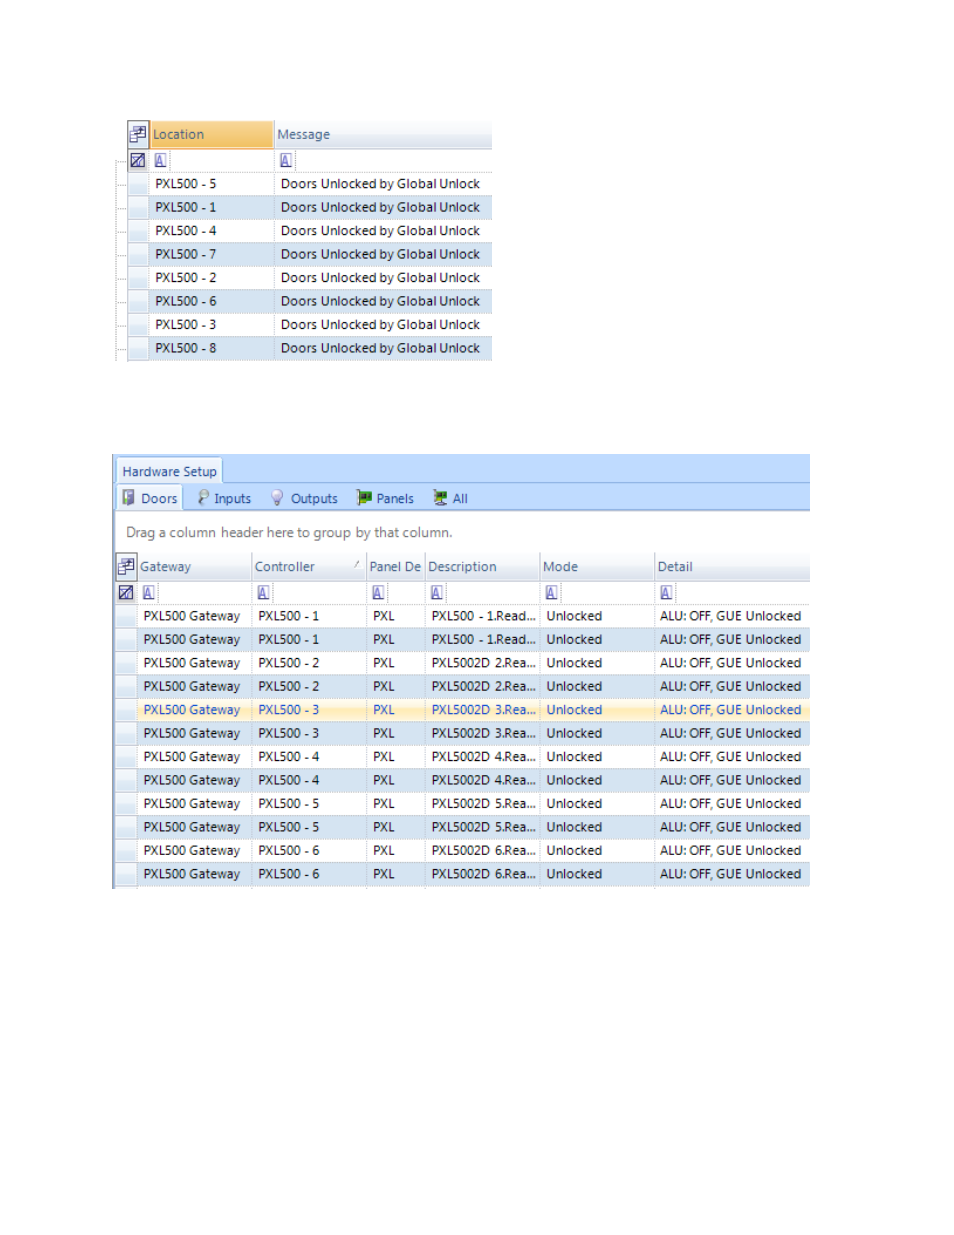Select the Doors tab

coord(150,498)
